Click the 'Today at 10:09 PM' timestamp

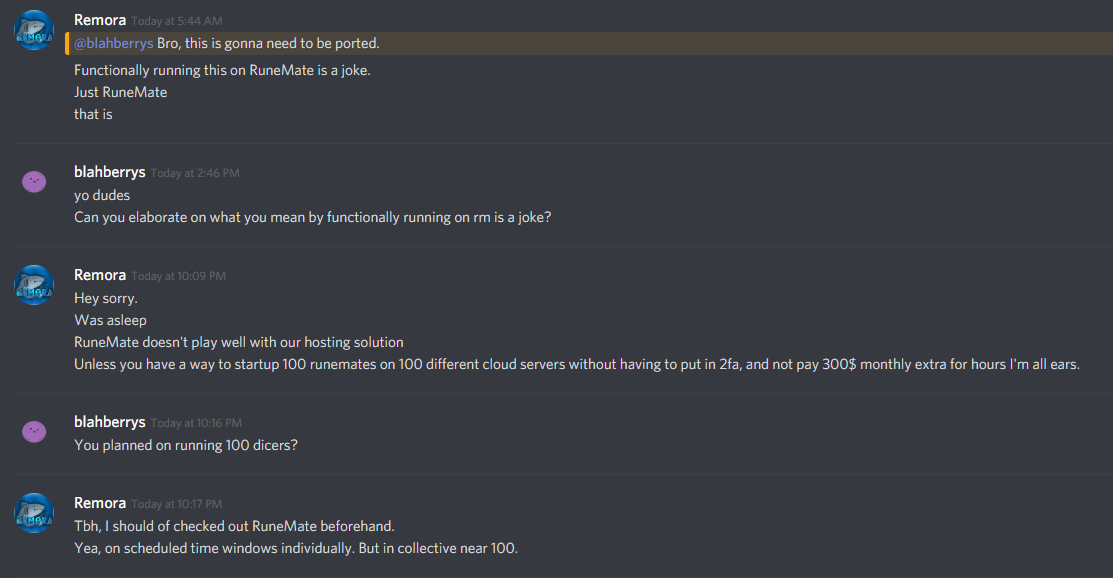[x=179, y=276]
